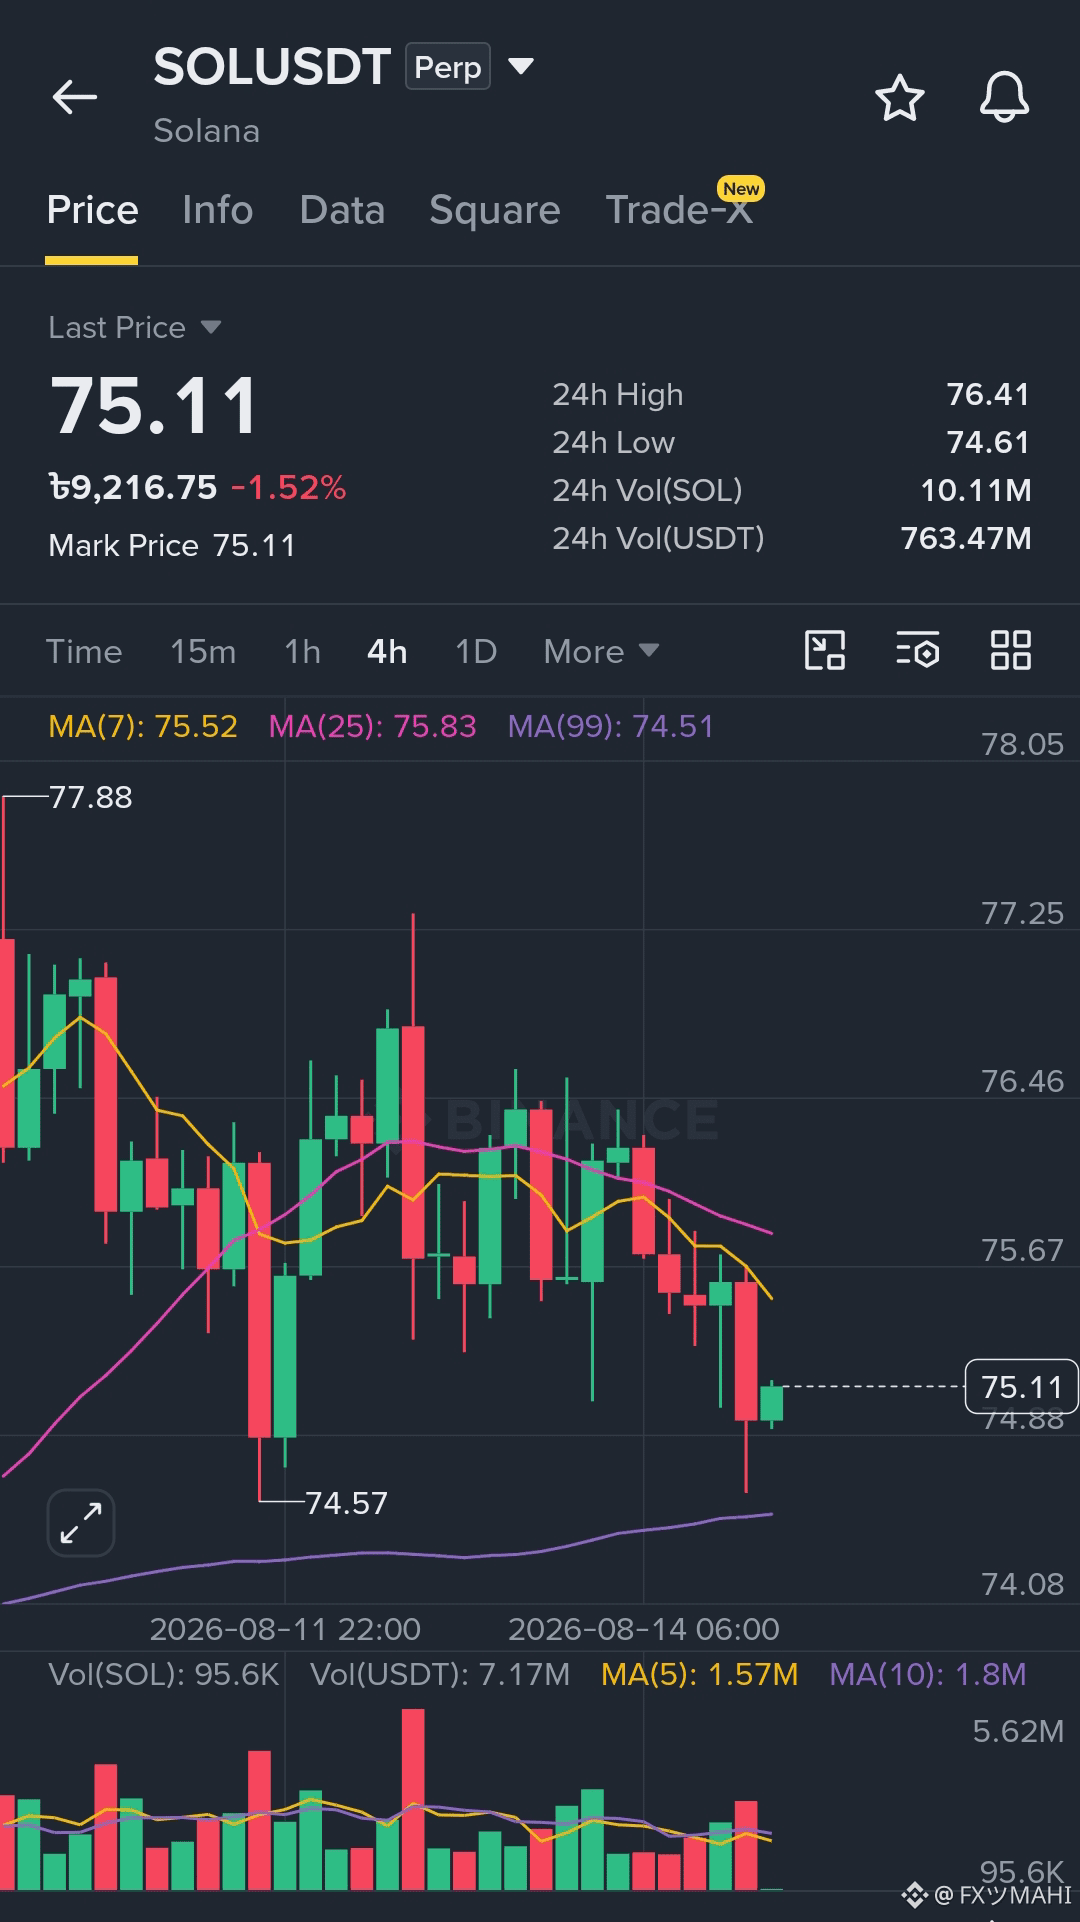Tap the Solana subtitle text
The image size is (1080, 1922).
[207, 131]
